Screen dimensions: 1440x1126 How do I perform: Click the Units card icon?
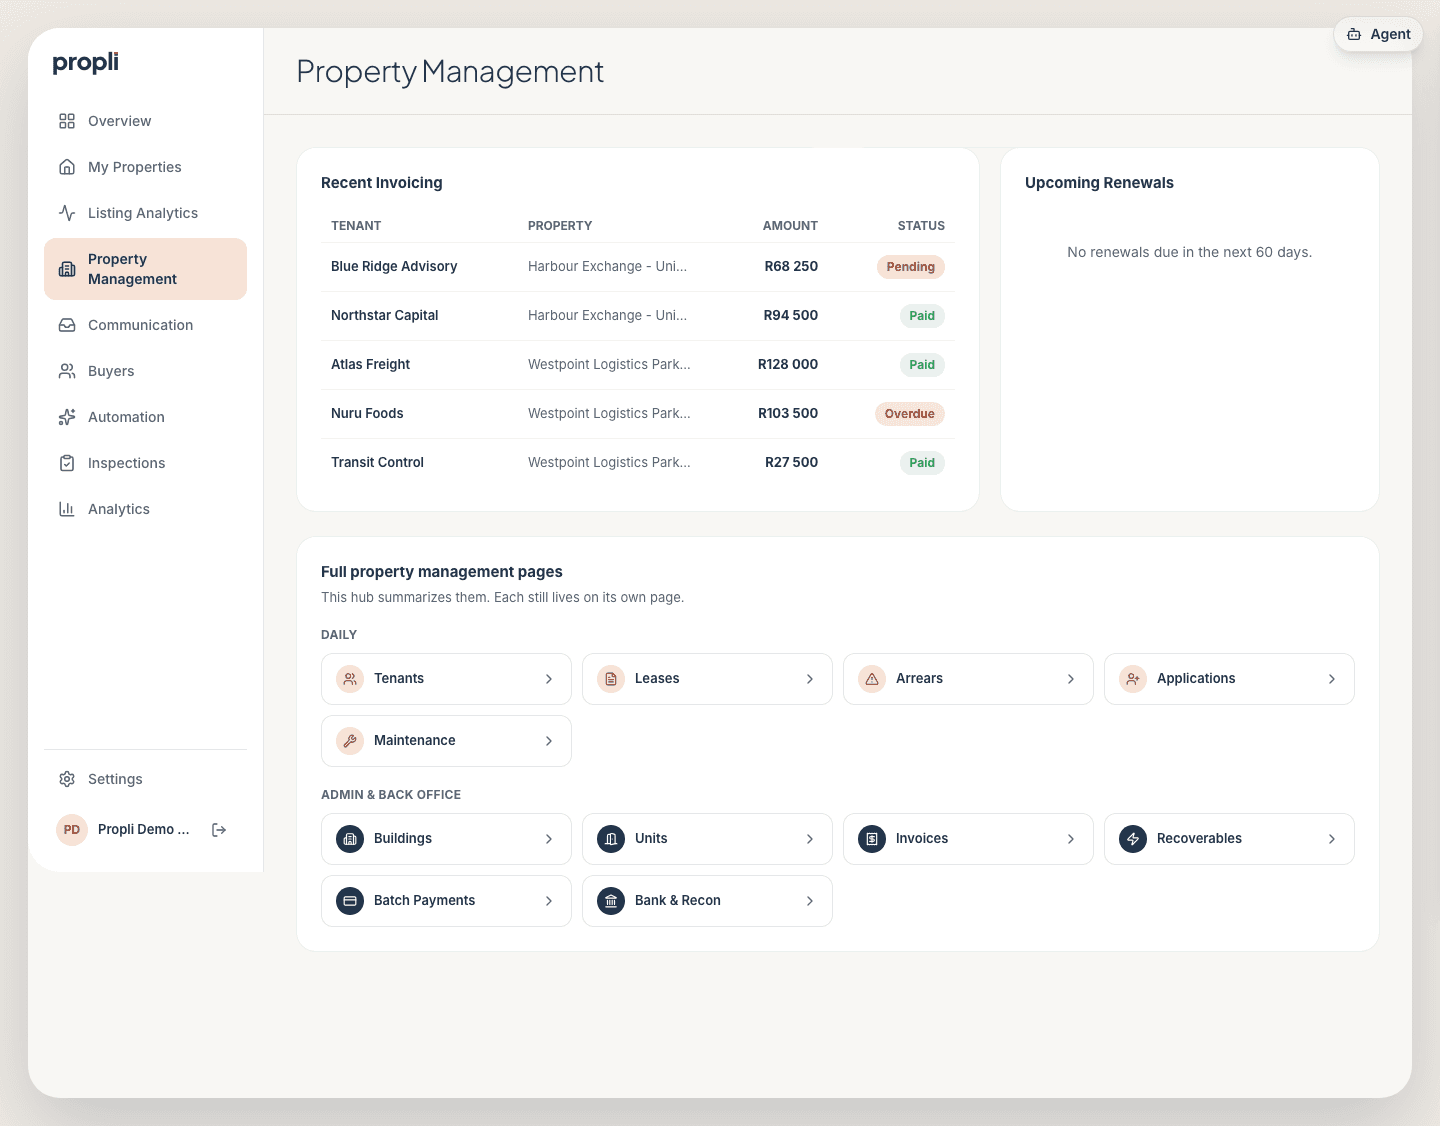click(x=611, y=839)
